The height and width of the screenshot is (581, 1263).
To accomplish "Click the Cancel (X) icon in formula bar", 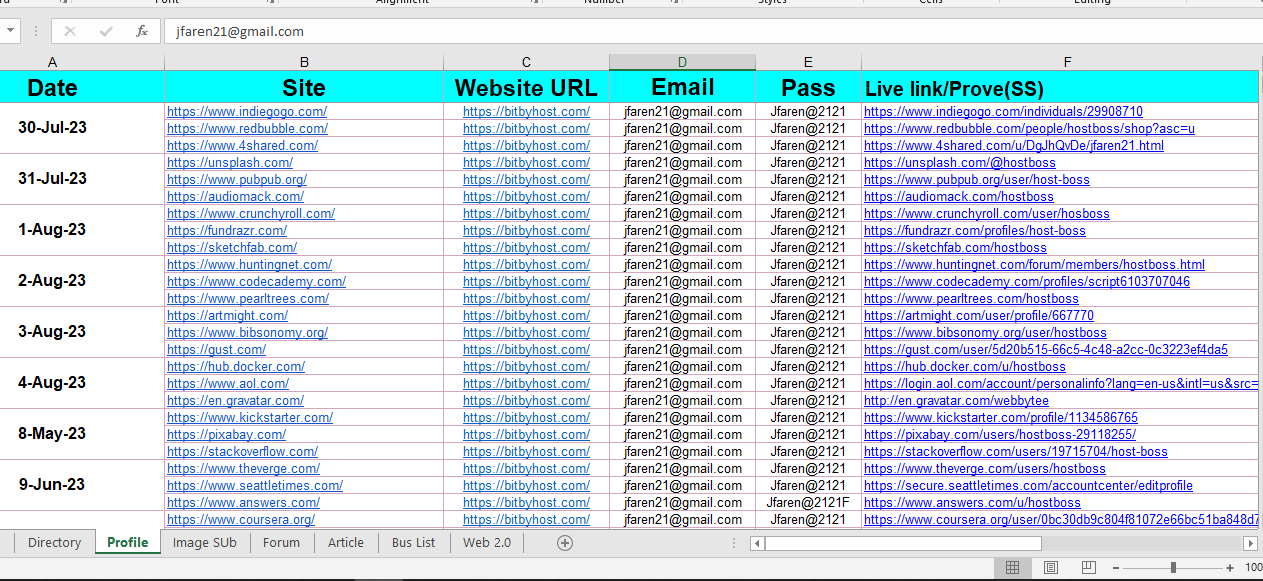I will point(70,31).
